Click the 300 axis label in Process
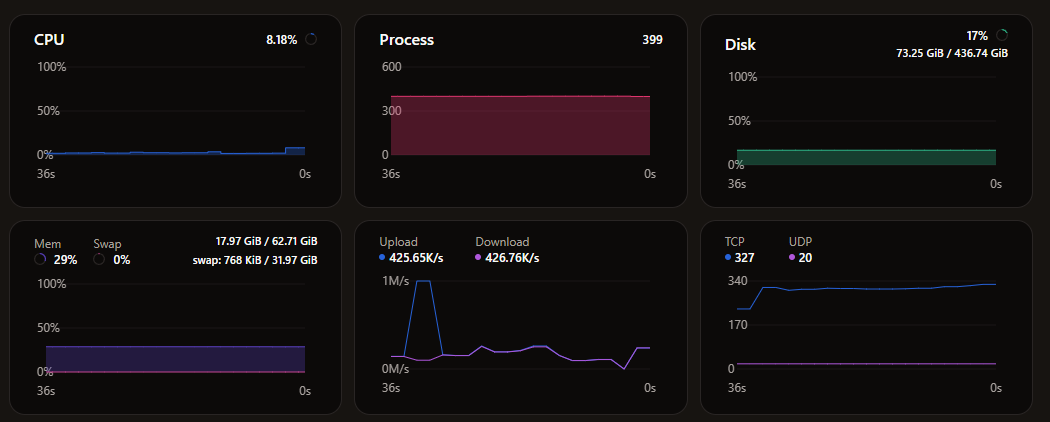 point(392,111)
